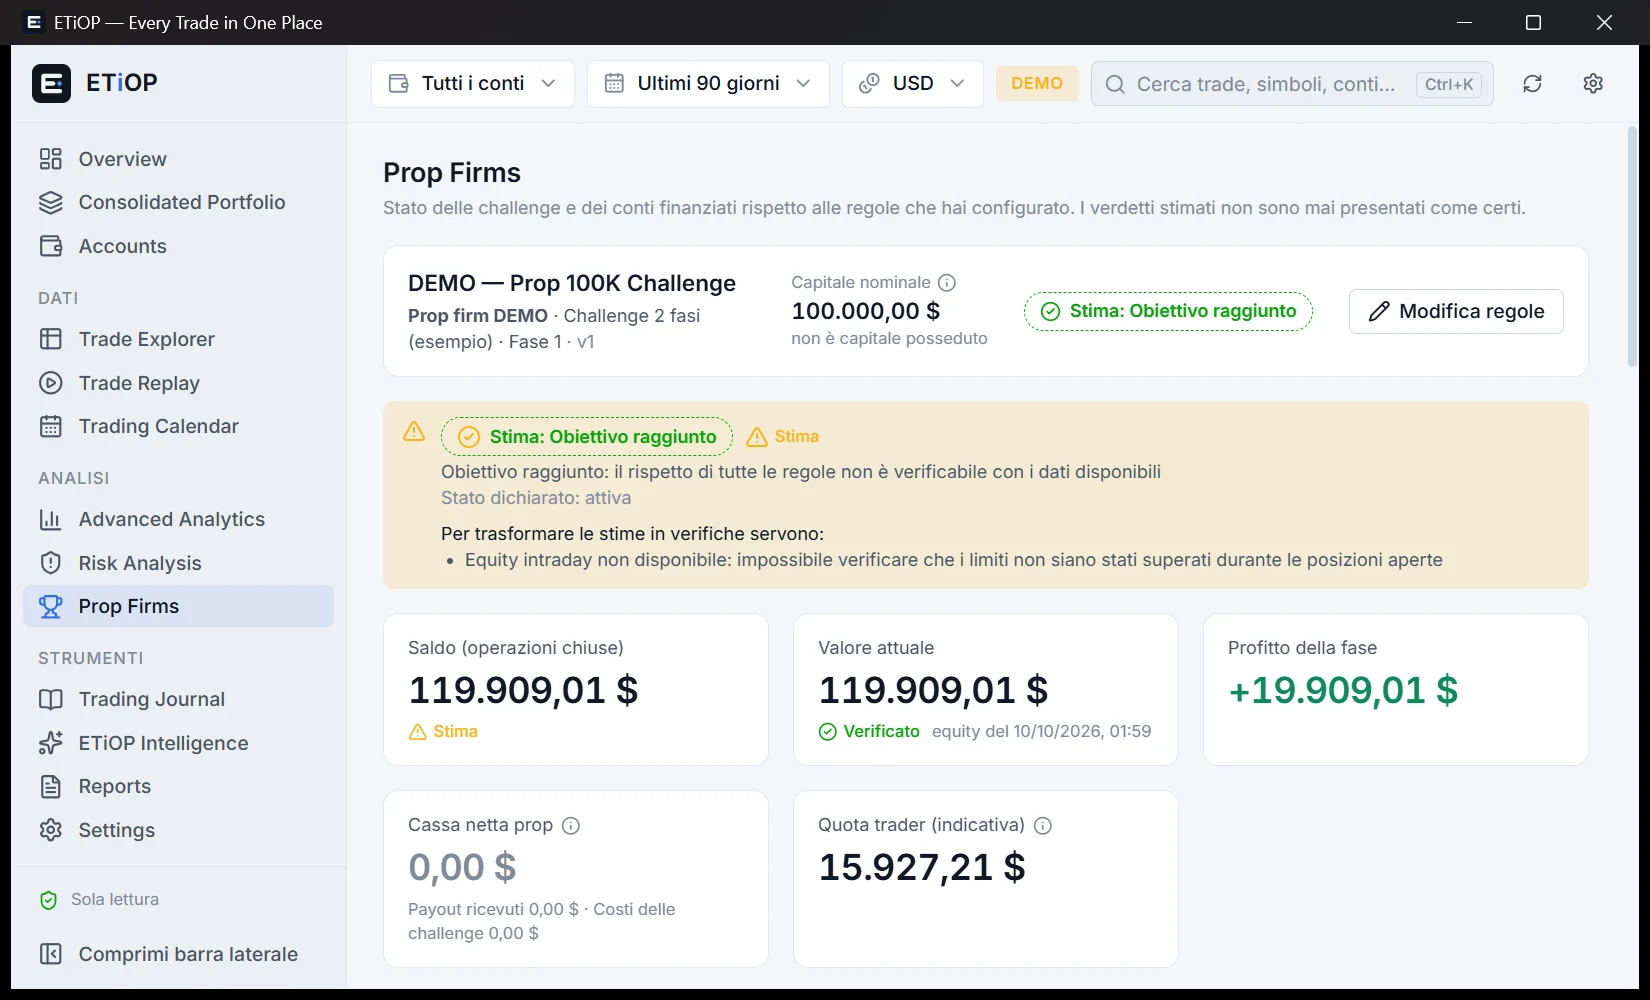The height and width of the screenshot is (1000, 1650).
Task: Click the Trading Calendar icon
Action: pos(51,426)
